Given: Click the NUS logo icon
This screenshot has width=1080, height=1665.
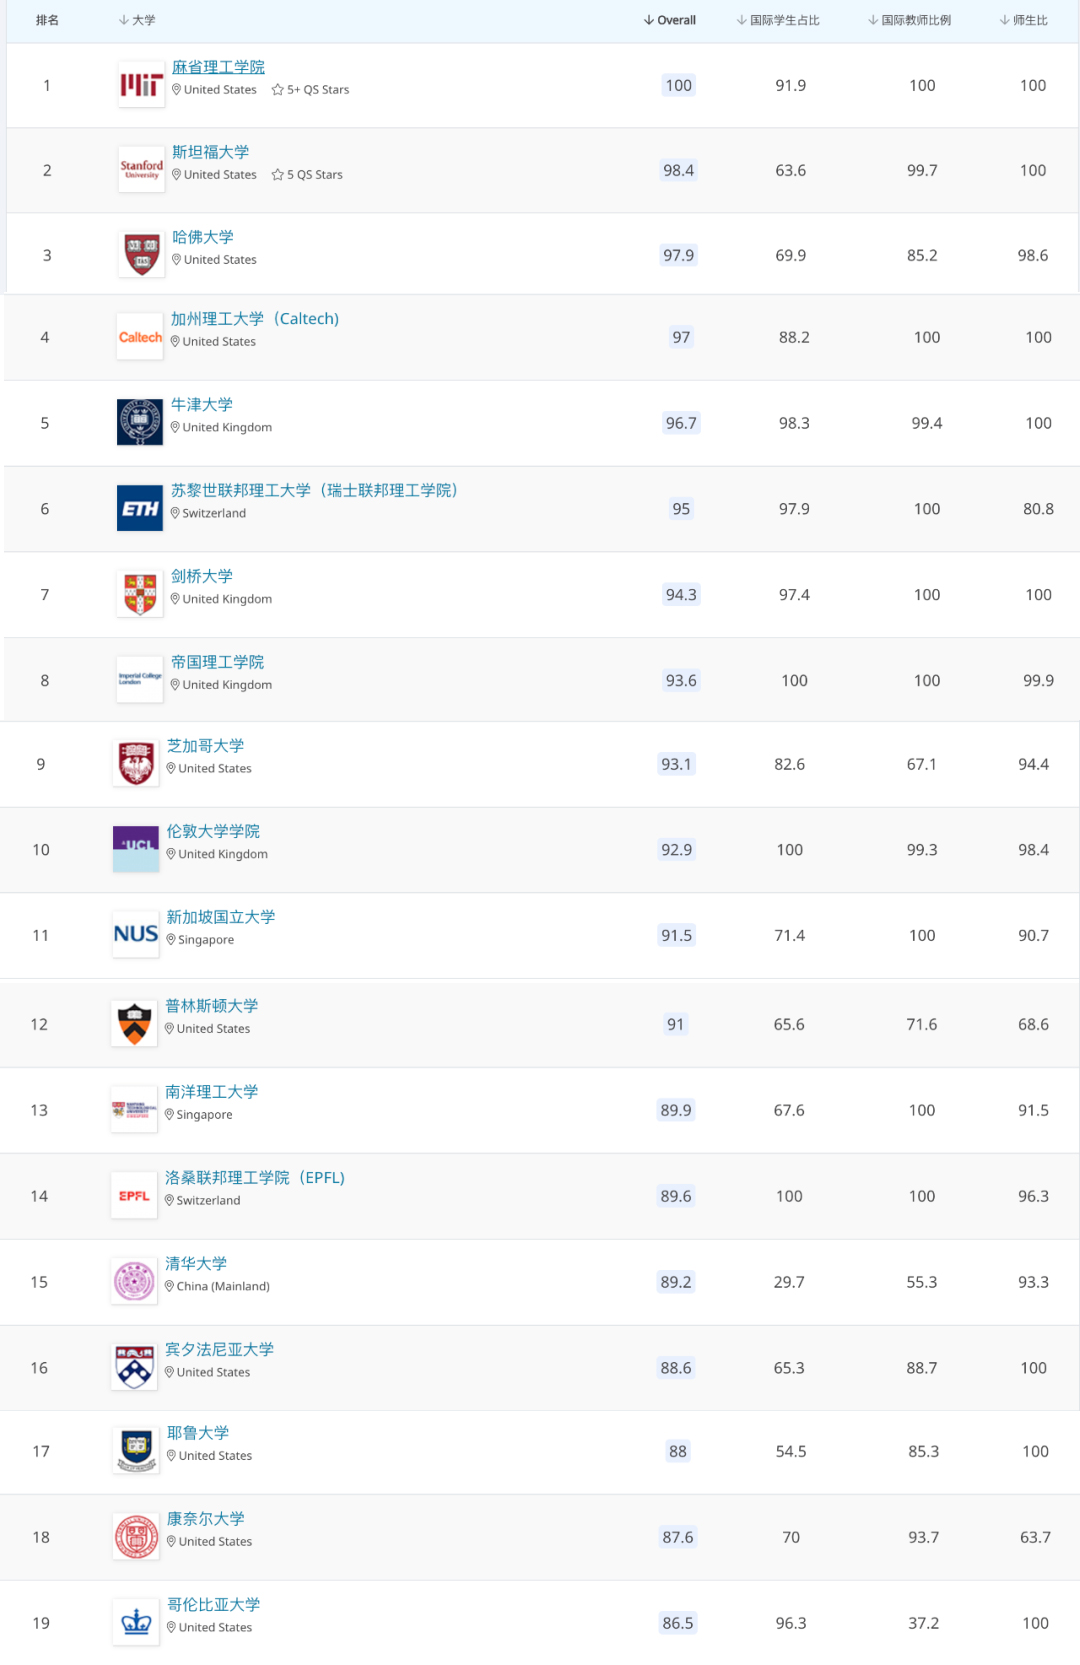Looking at the screenshot, I should click(x=136, y=935).
